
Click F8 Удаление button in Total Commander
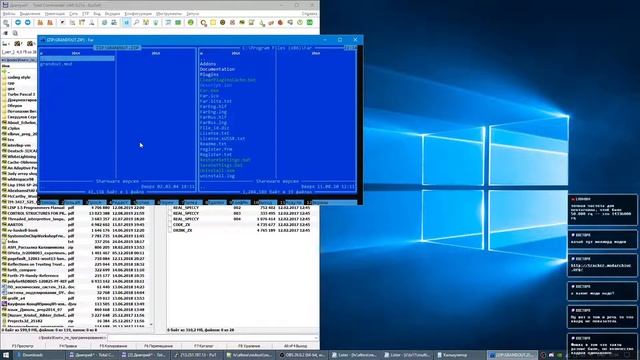tap(249, 346)
